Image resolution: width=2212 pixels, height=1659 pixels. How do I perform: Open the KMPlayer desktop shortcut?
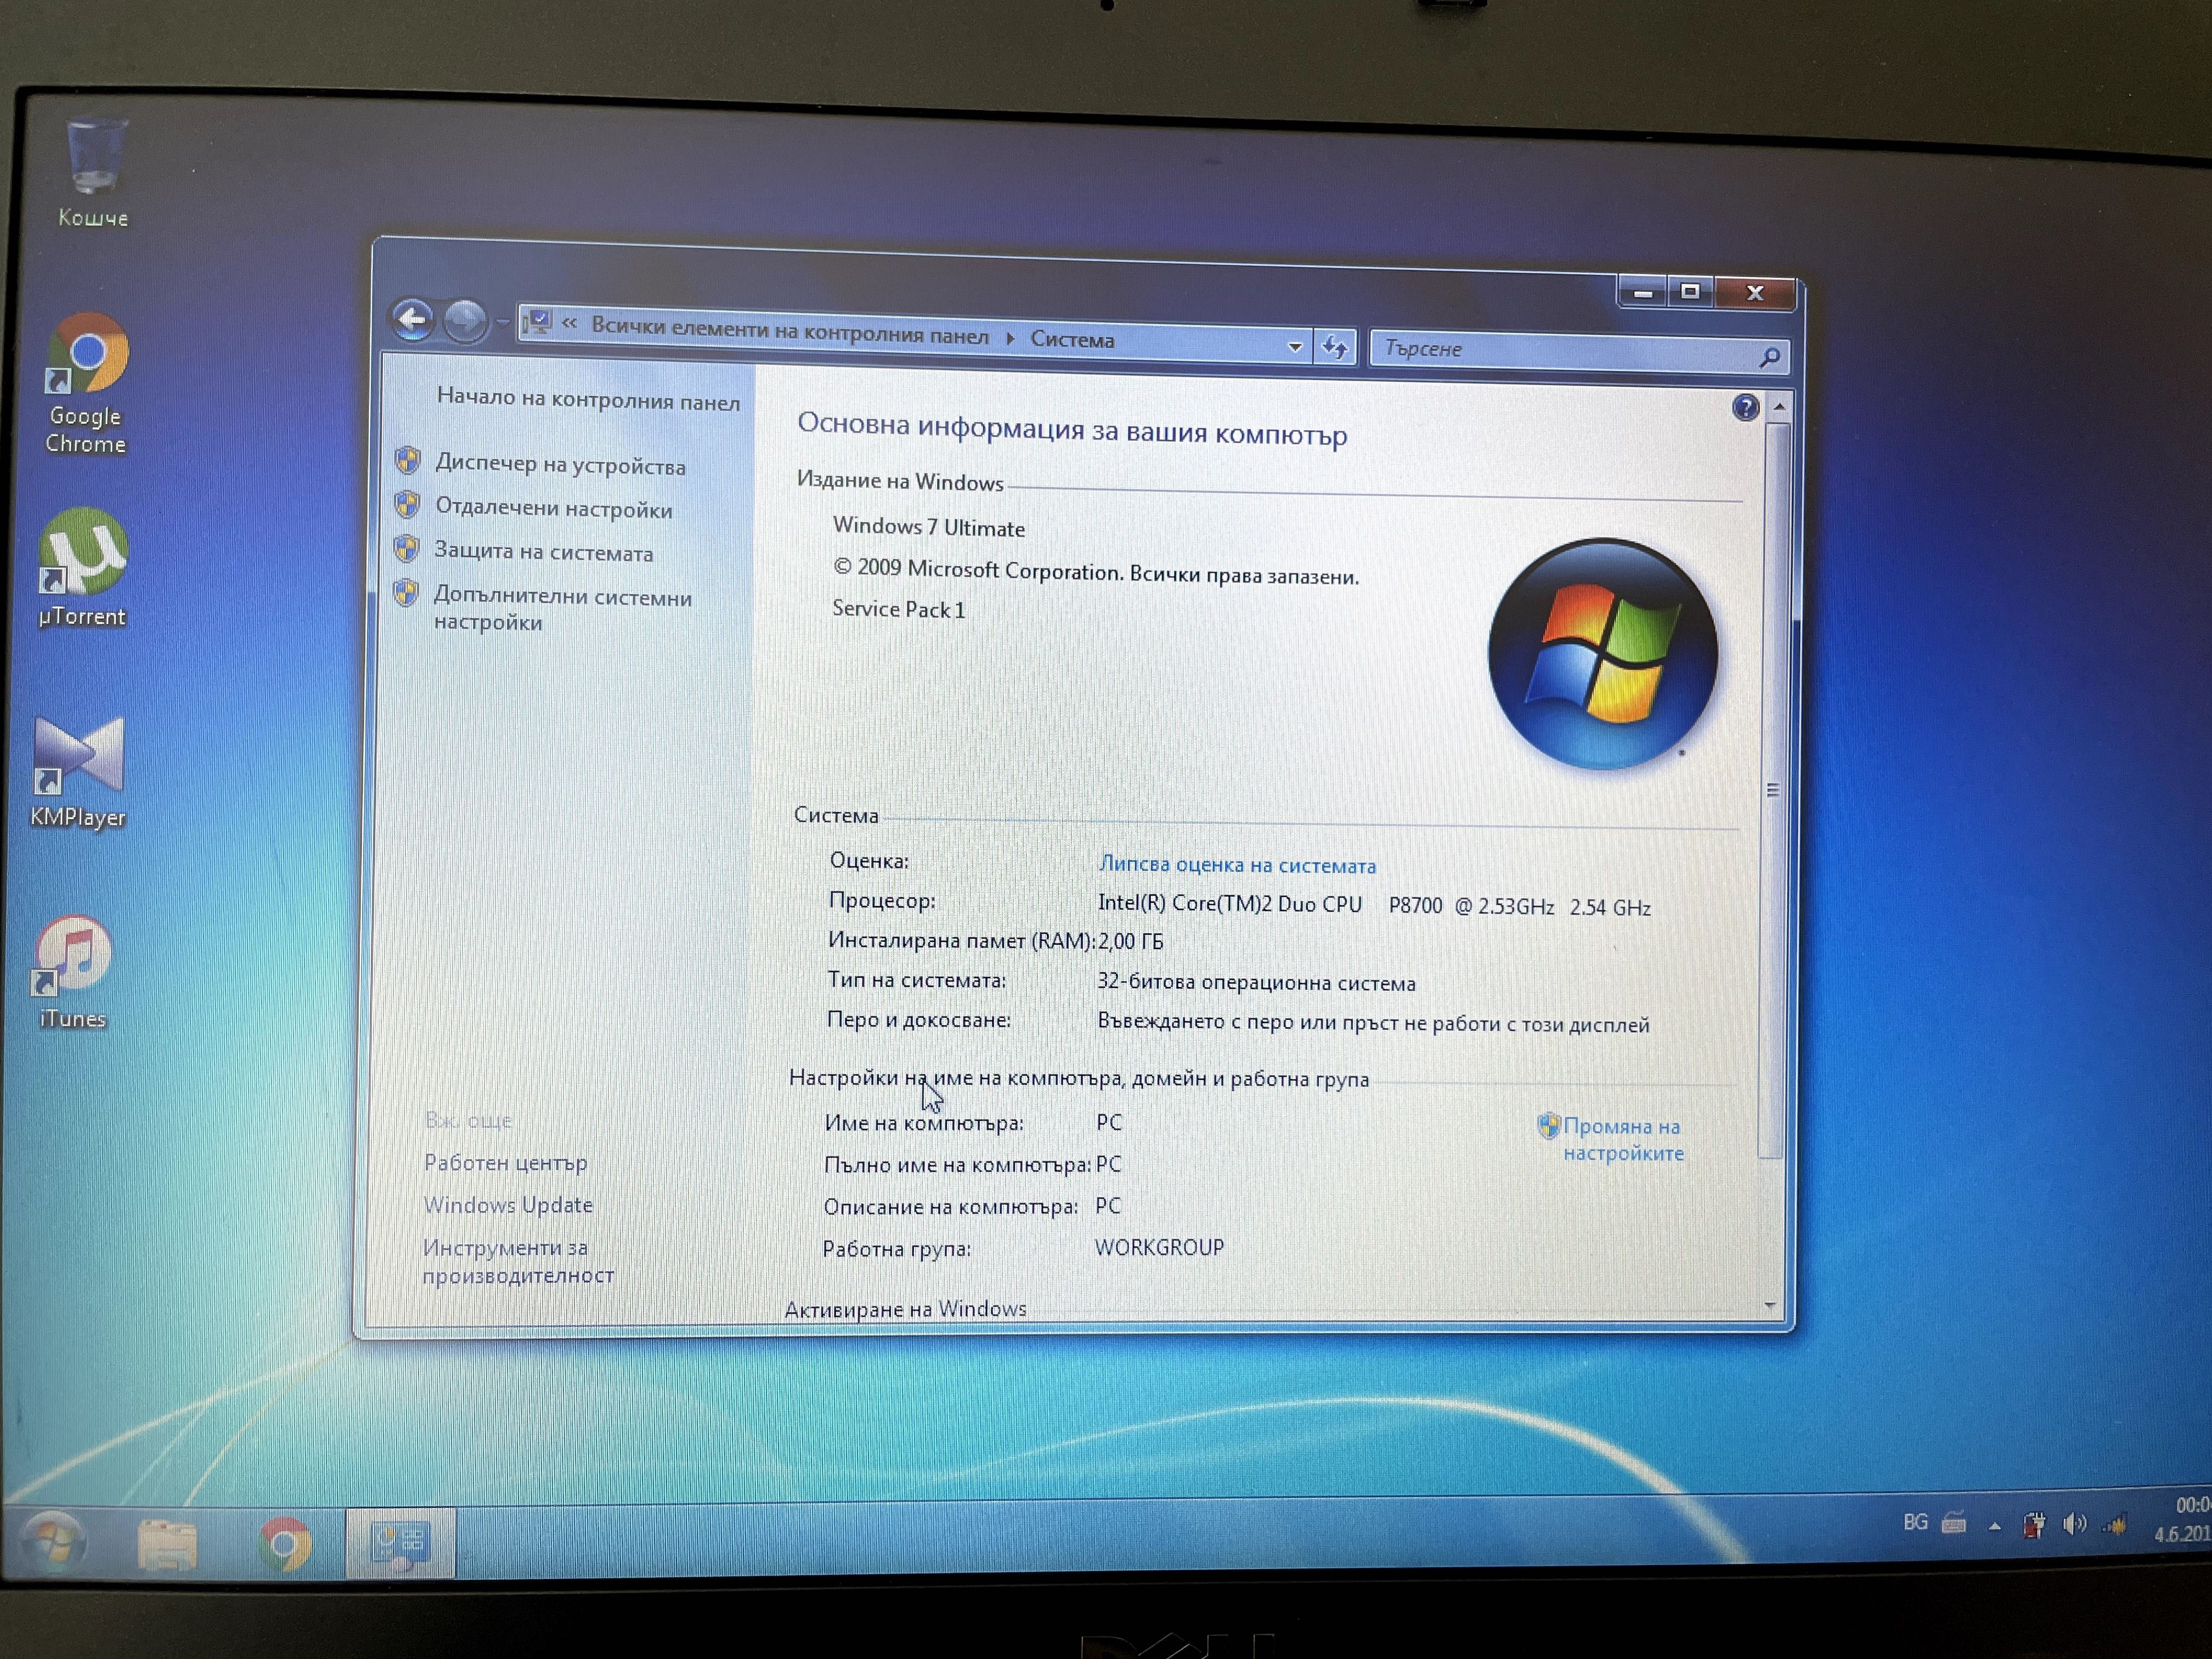(x=78, y=772)
